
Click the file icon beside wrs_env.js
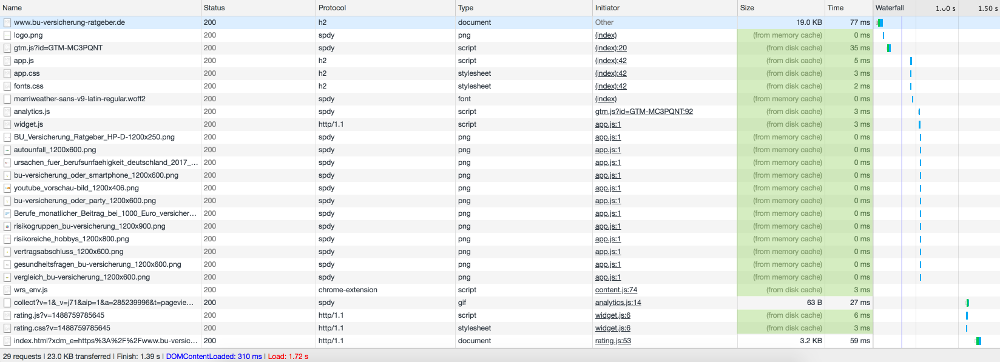[7, 290]
